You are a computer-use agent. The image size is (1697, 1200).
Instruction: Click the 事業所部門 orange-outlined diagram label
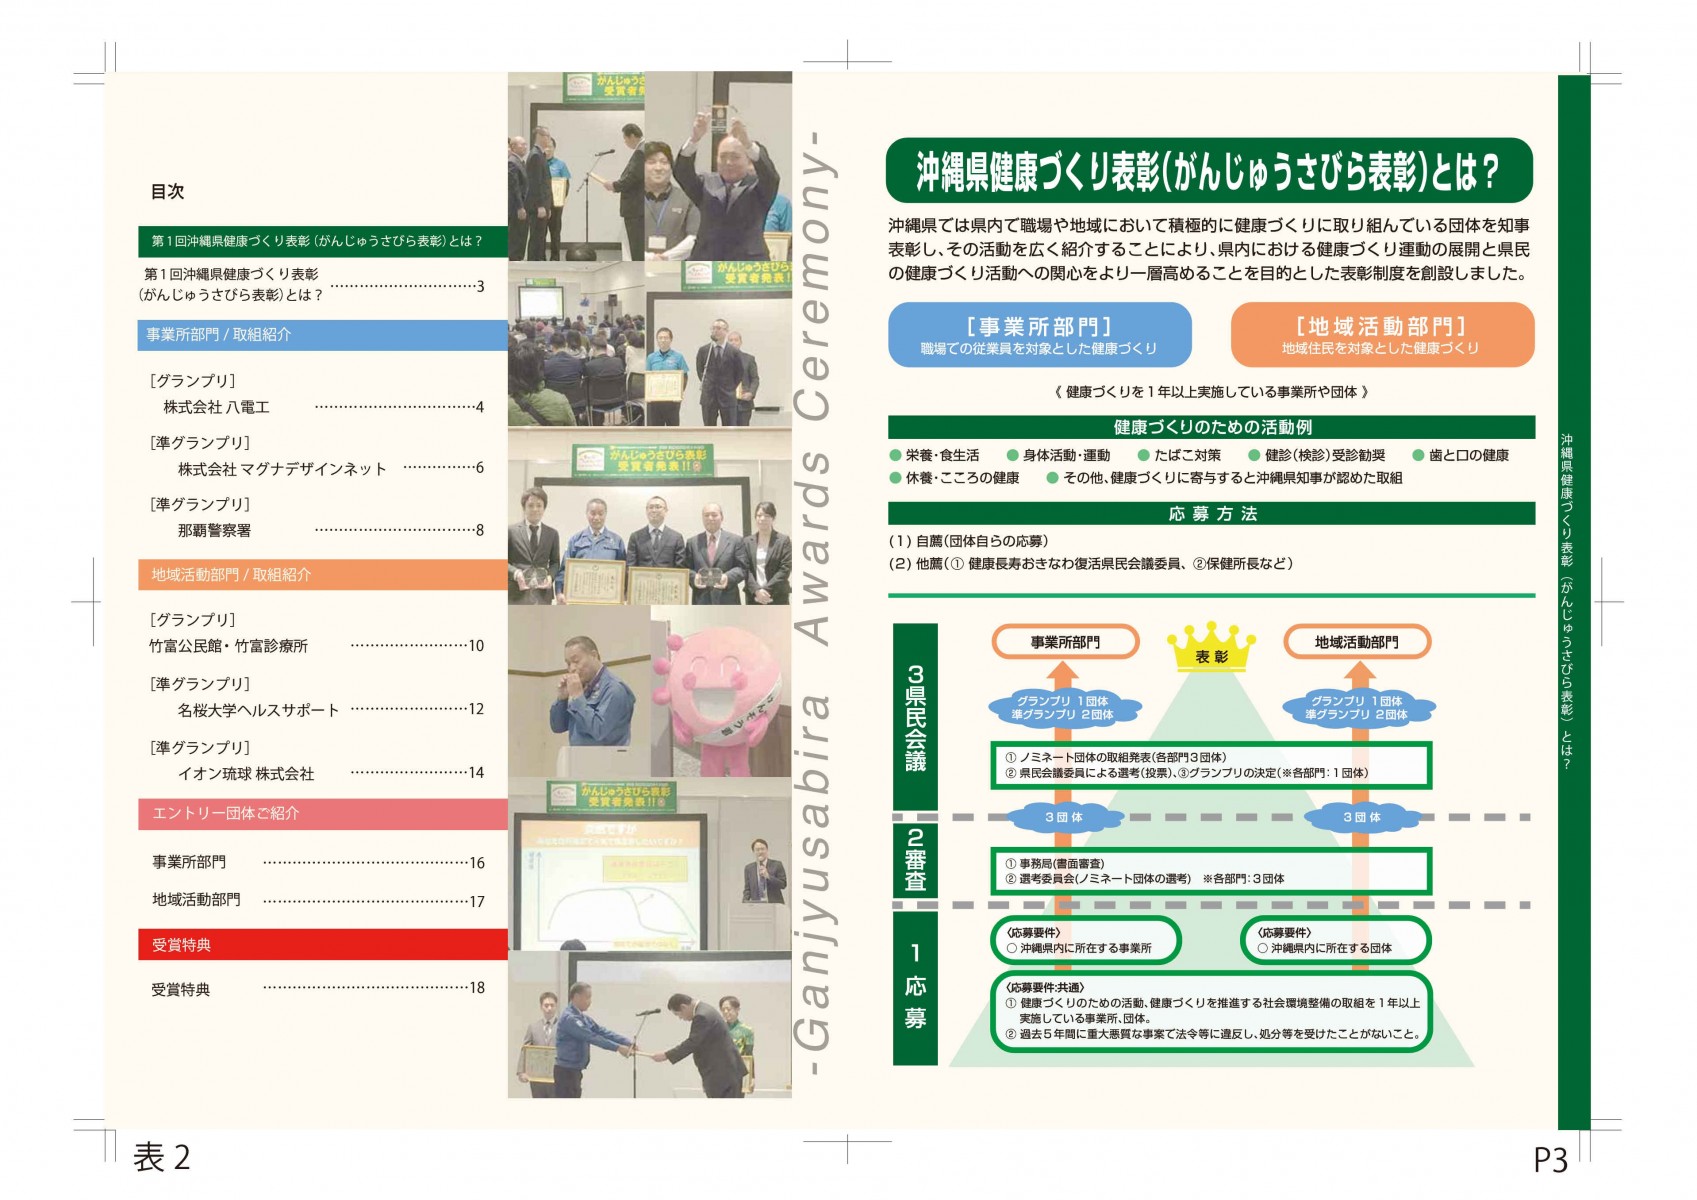tap(1065, 642)
